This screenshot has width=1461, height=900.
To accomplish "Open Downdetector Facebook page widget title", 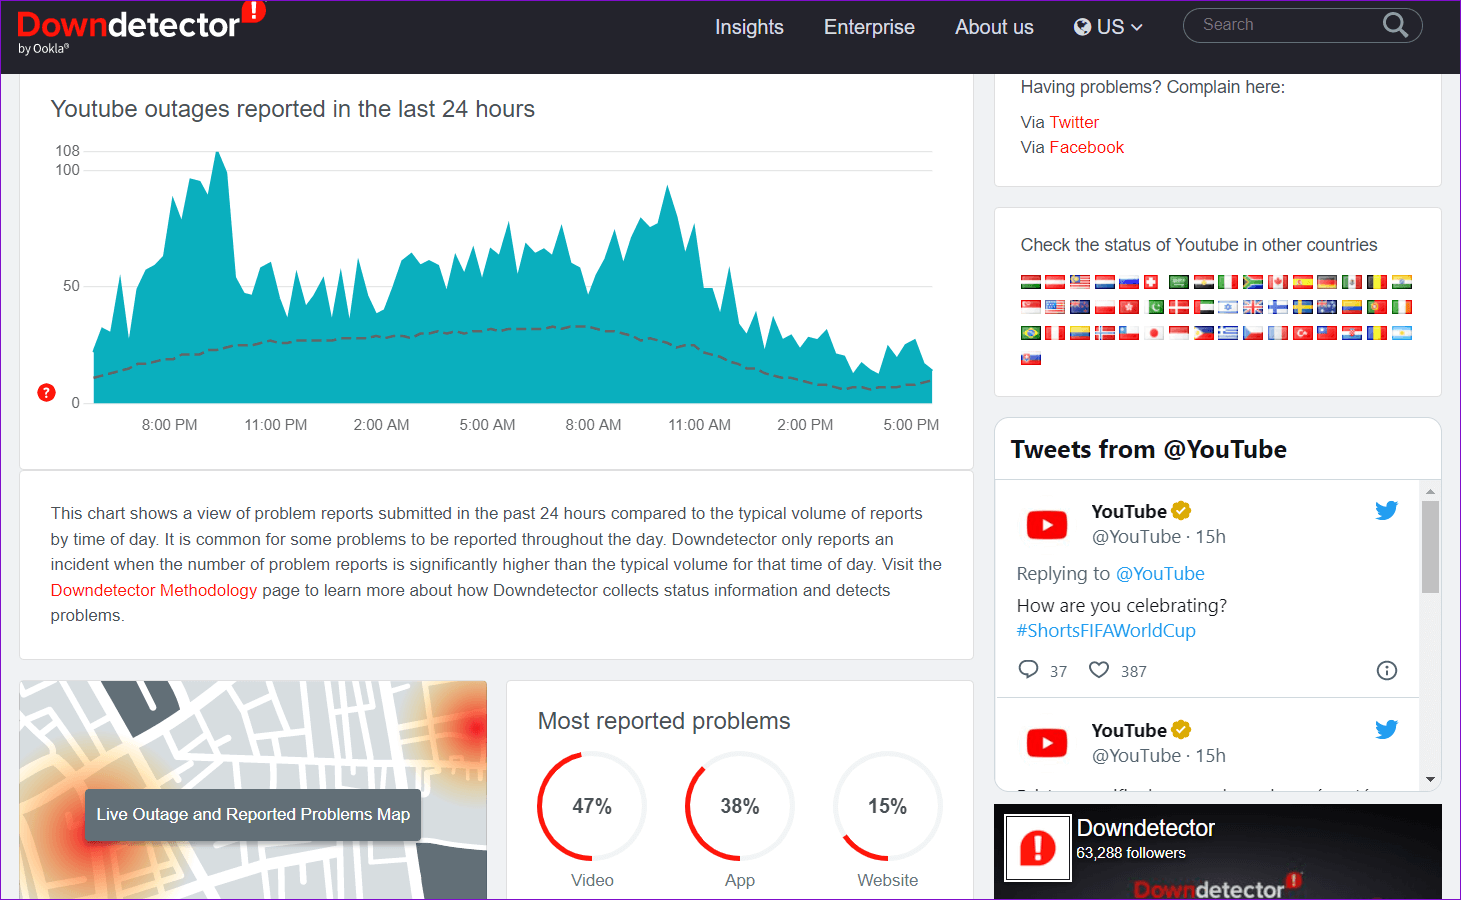I will pos(1146,828).
